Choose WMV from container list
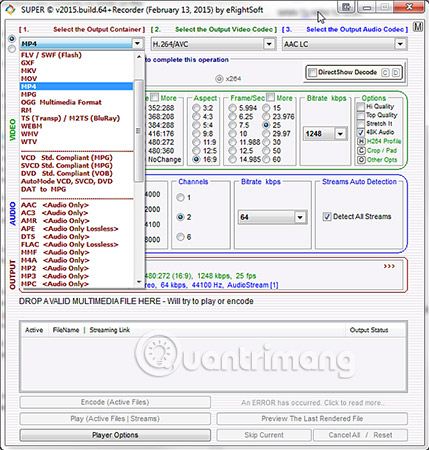The image size is (429, 450). point(76,134)
